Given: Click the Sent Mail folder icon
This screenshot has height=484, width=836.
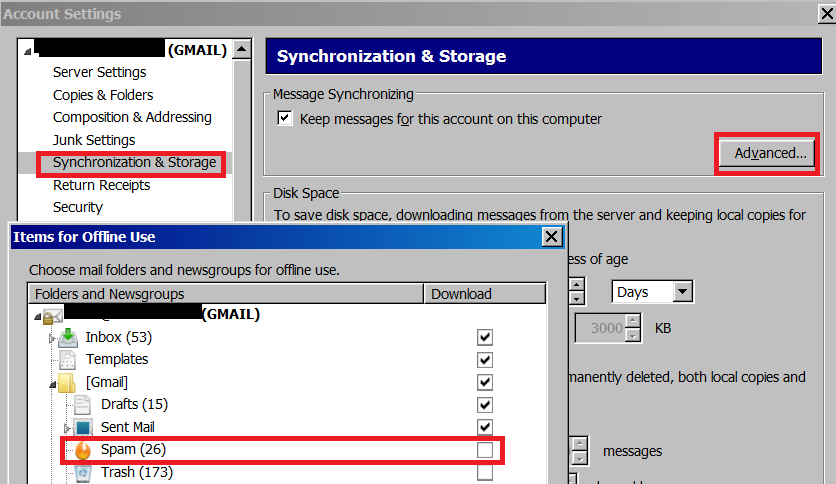Looking at the screenshot, I should 84,428.
